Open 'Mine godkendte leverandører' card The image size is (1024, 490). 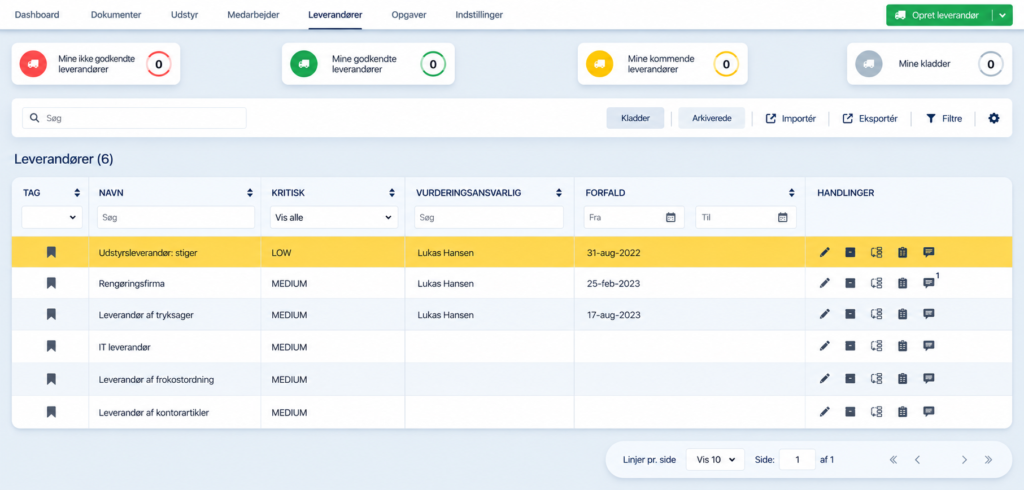pos(368,63)
